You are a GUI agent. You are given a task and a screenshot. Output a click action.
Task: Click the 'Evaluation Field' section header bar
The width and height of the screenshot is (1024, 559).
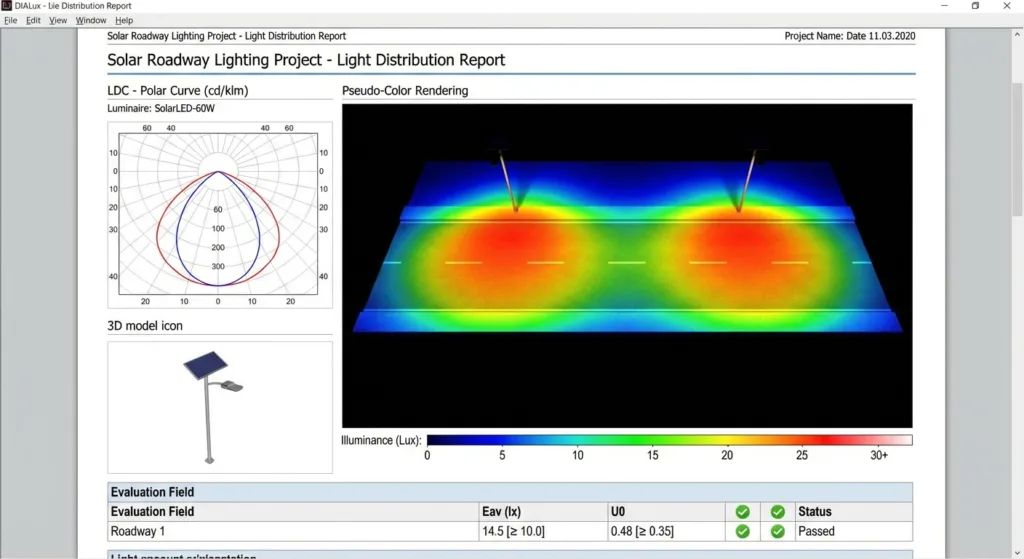coord(509,492)
